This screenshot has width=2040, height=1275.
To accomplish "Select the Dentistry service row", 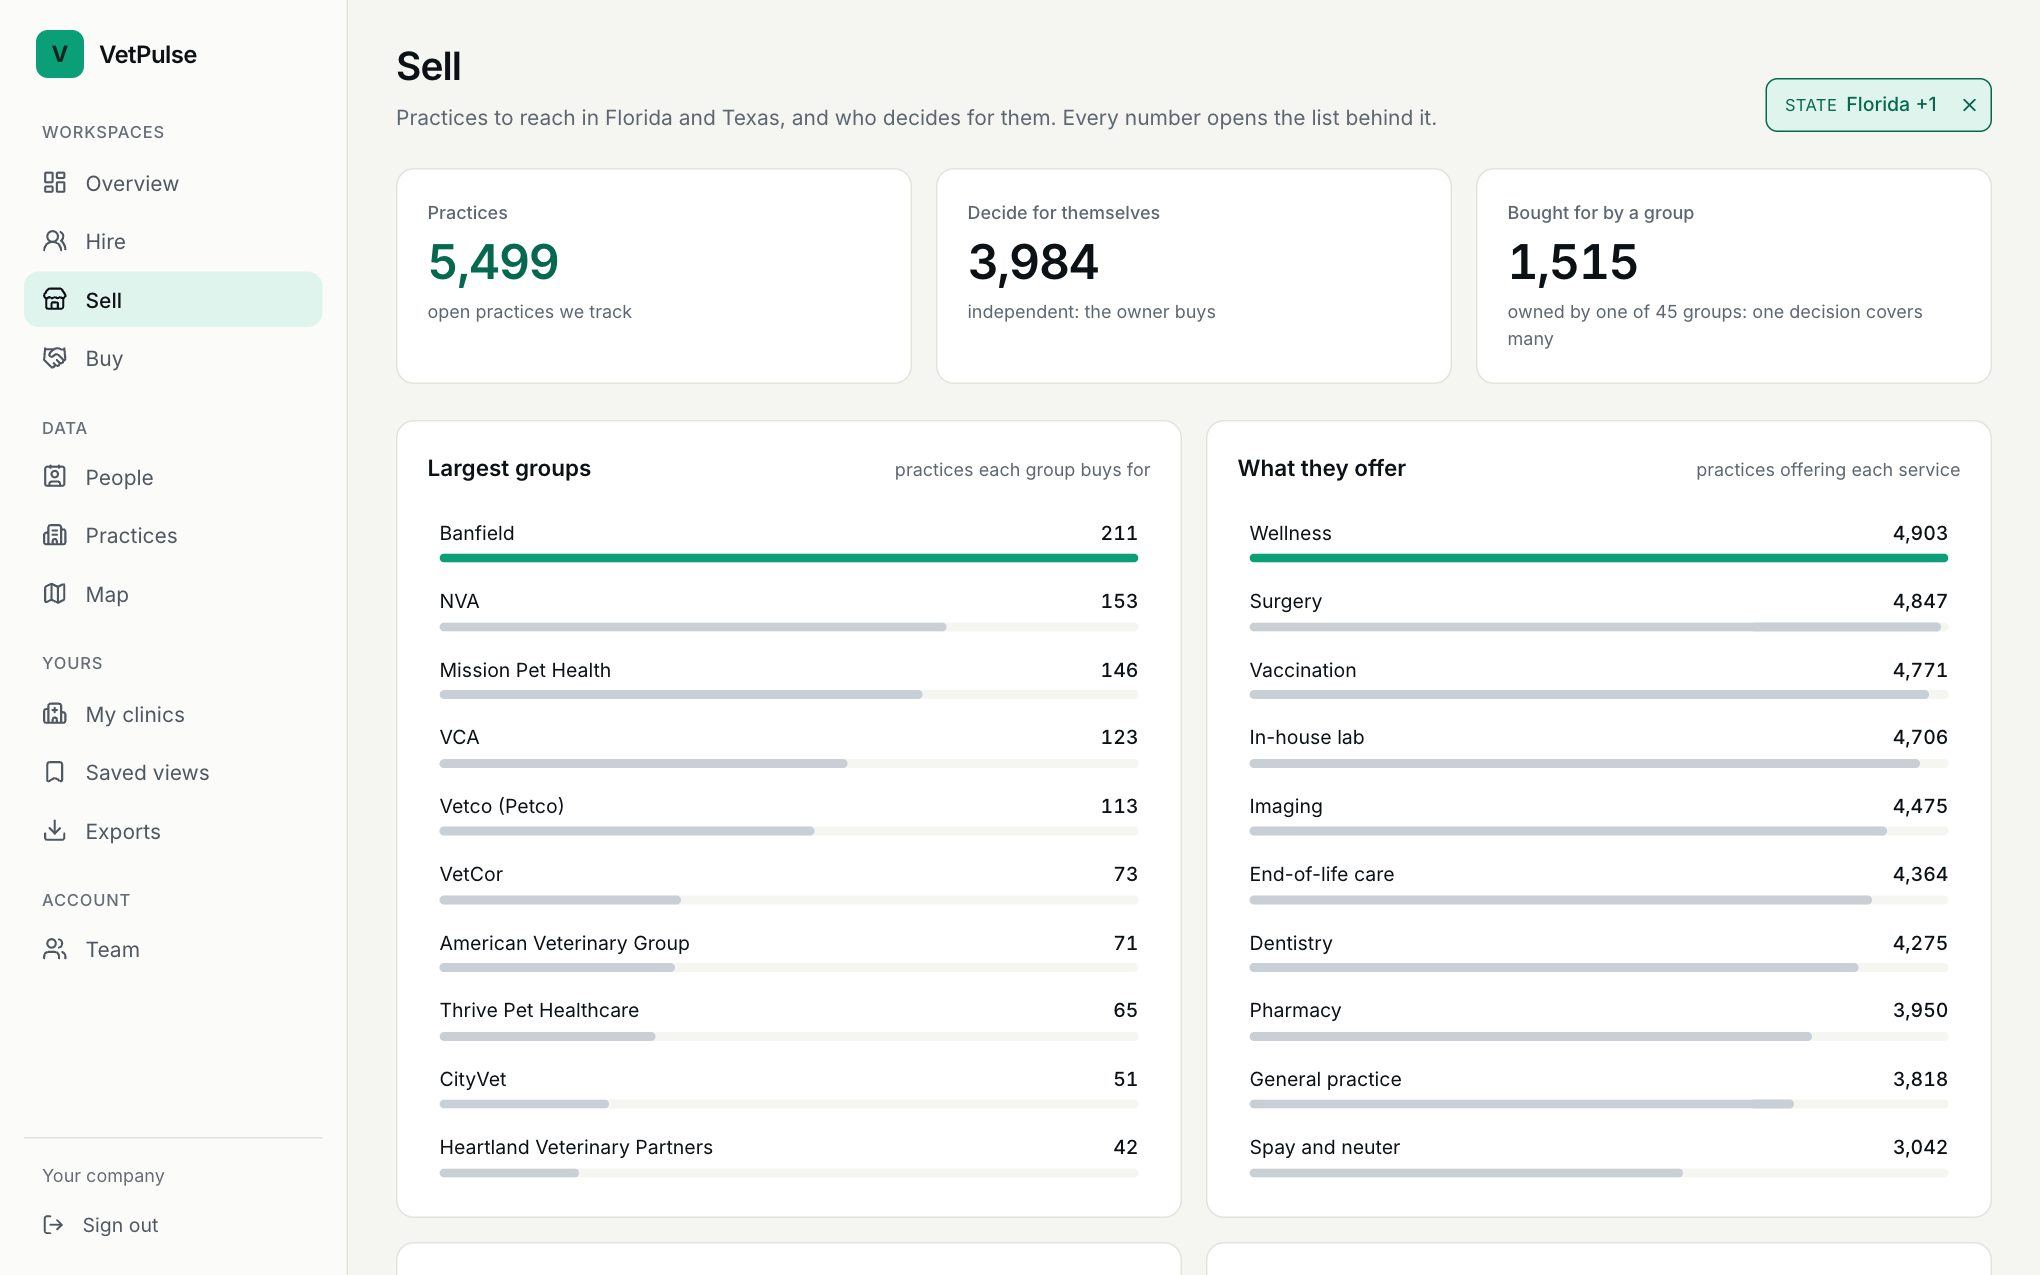I will (x=1598, y=953).
